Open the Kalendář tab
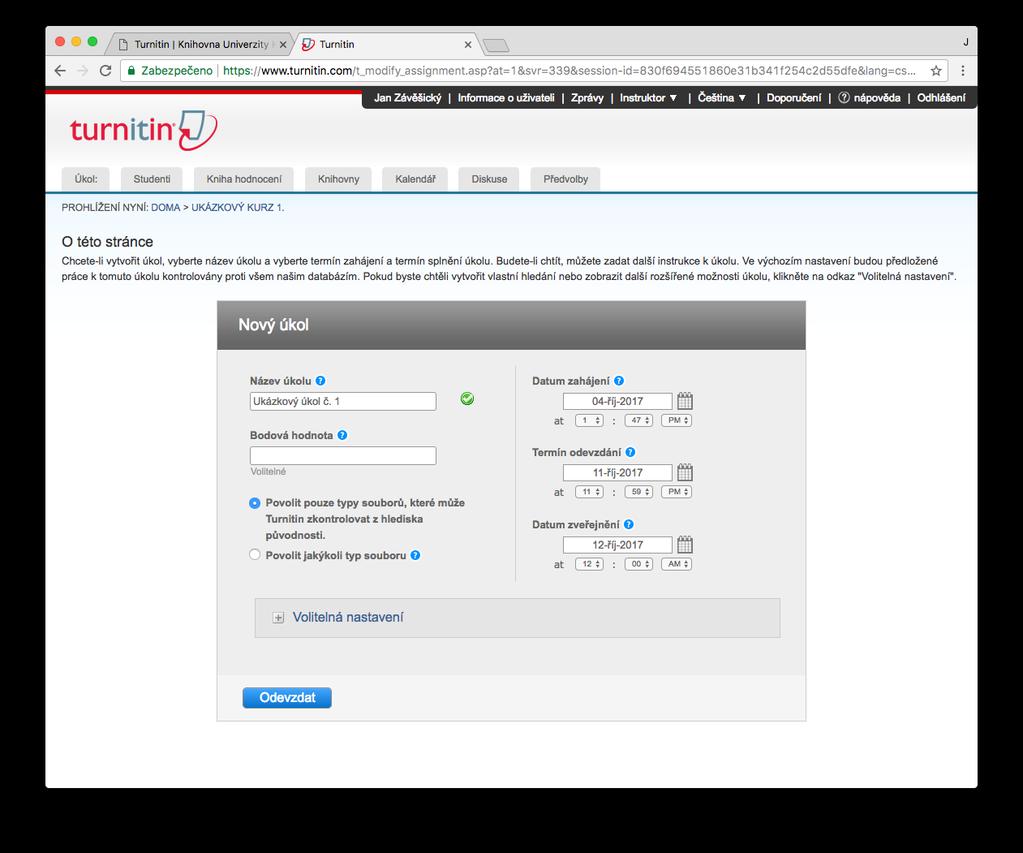 point(415,179)
